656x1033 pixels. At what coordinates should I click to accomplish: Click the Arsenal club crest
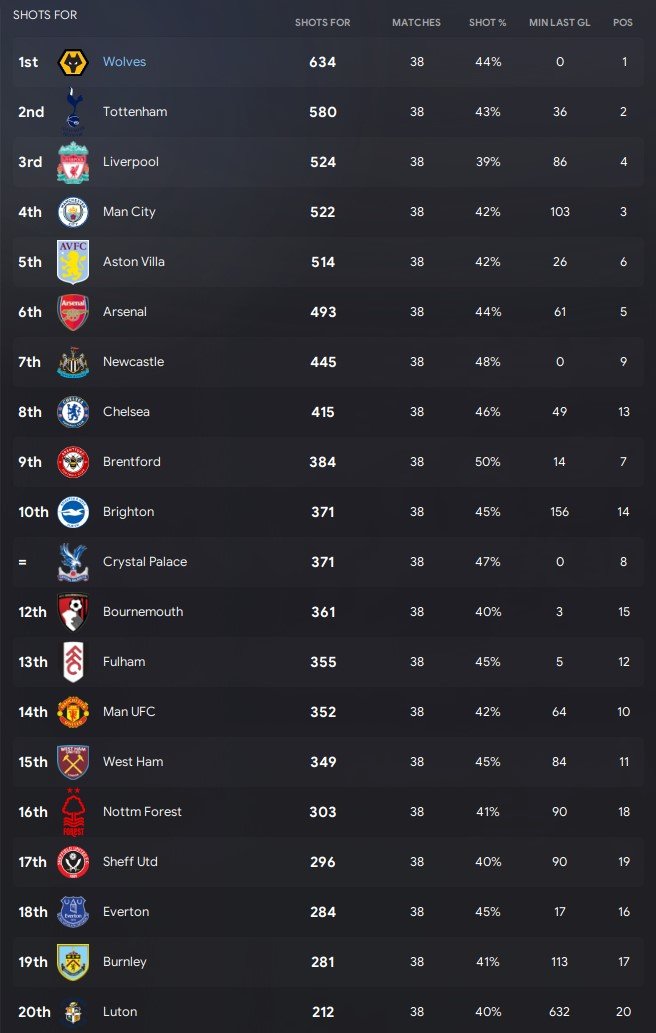tap(73, 312)
